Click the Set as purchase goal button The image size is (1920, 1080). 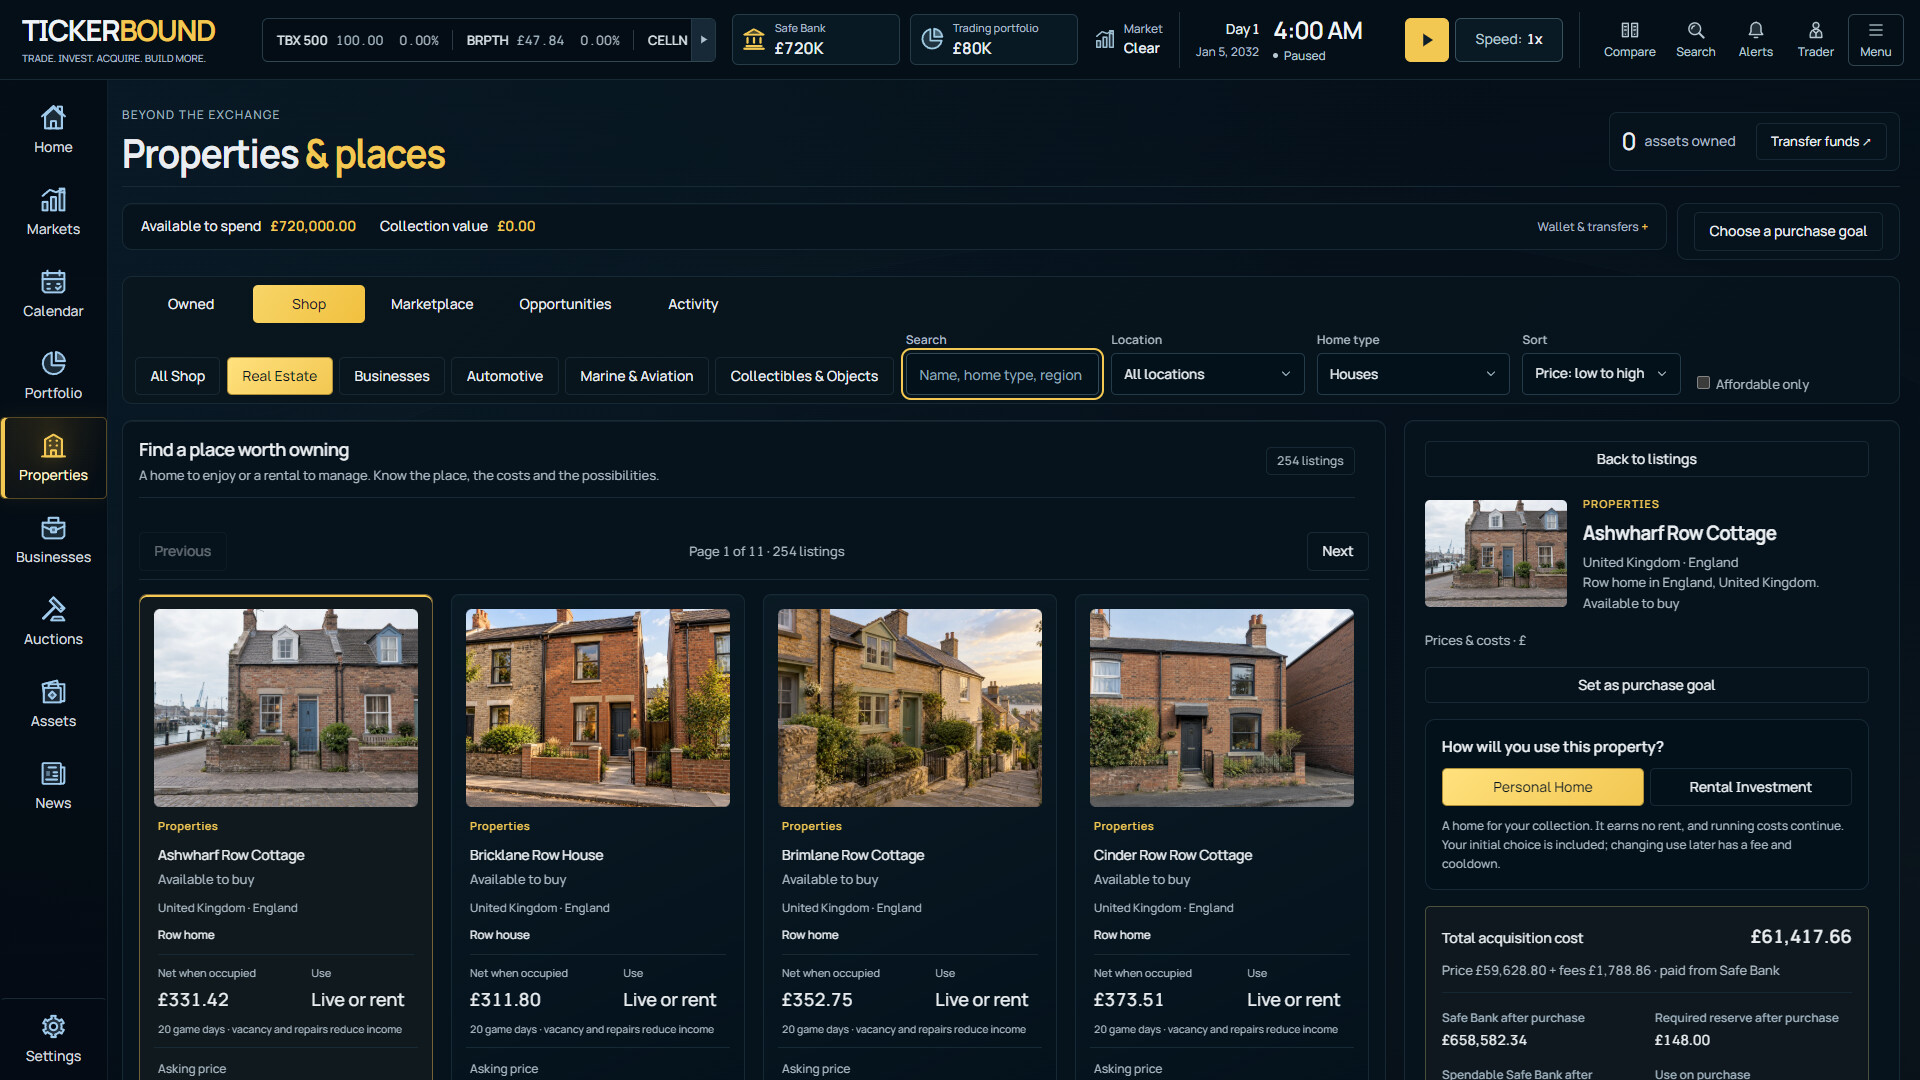point(1646,685)
